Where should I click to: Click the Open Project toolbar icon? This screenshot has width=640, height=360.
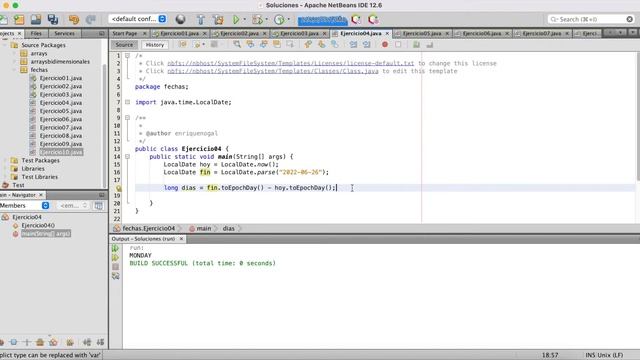point(36,19)
